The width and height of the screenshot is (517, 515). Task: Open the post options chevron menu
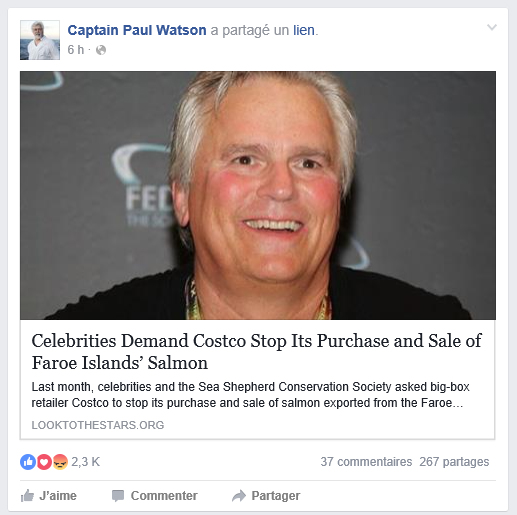(492, 27)
